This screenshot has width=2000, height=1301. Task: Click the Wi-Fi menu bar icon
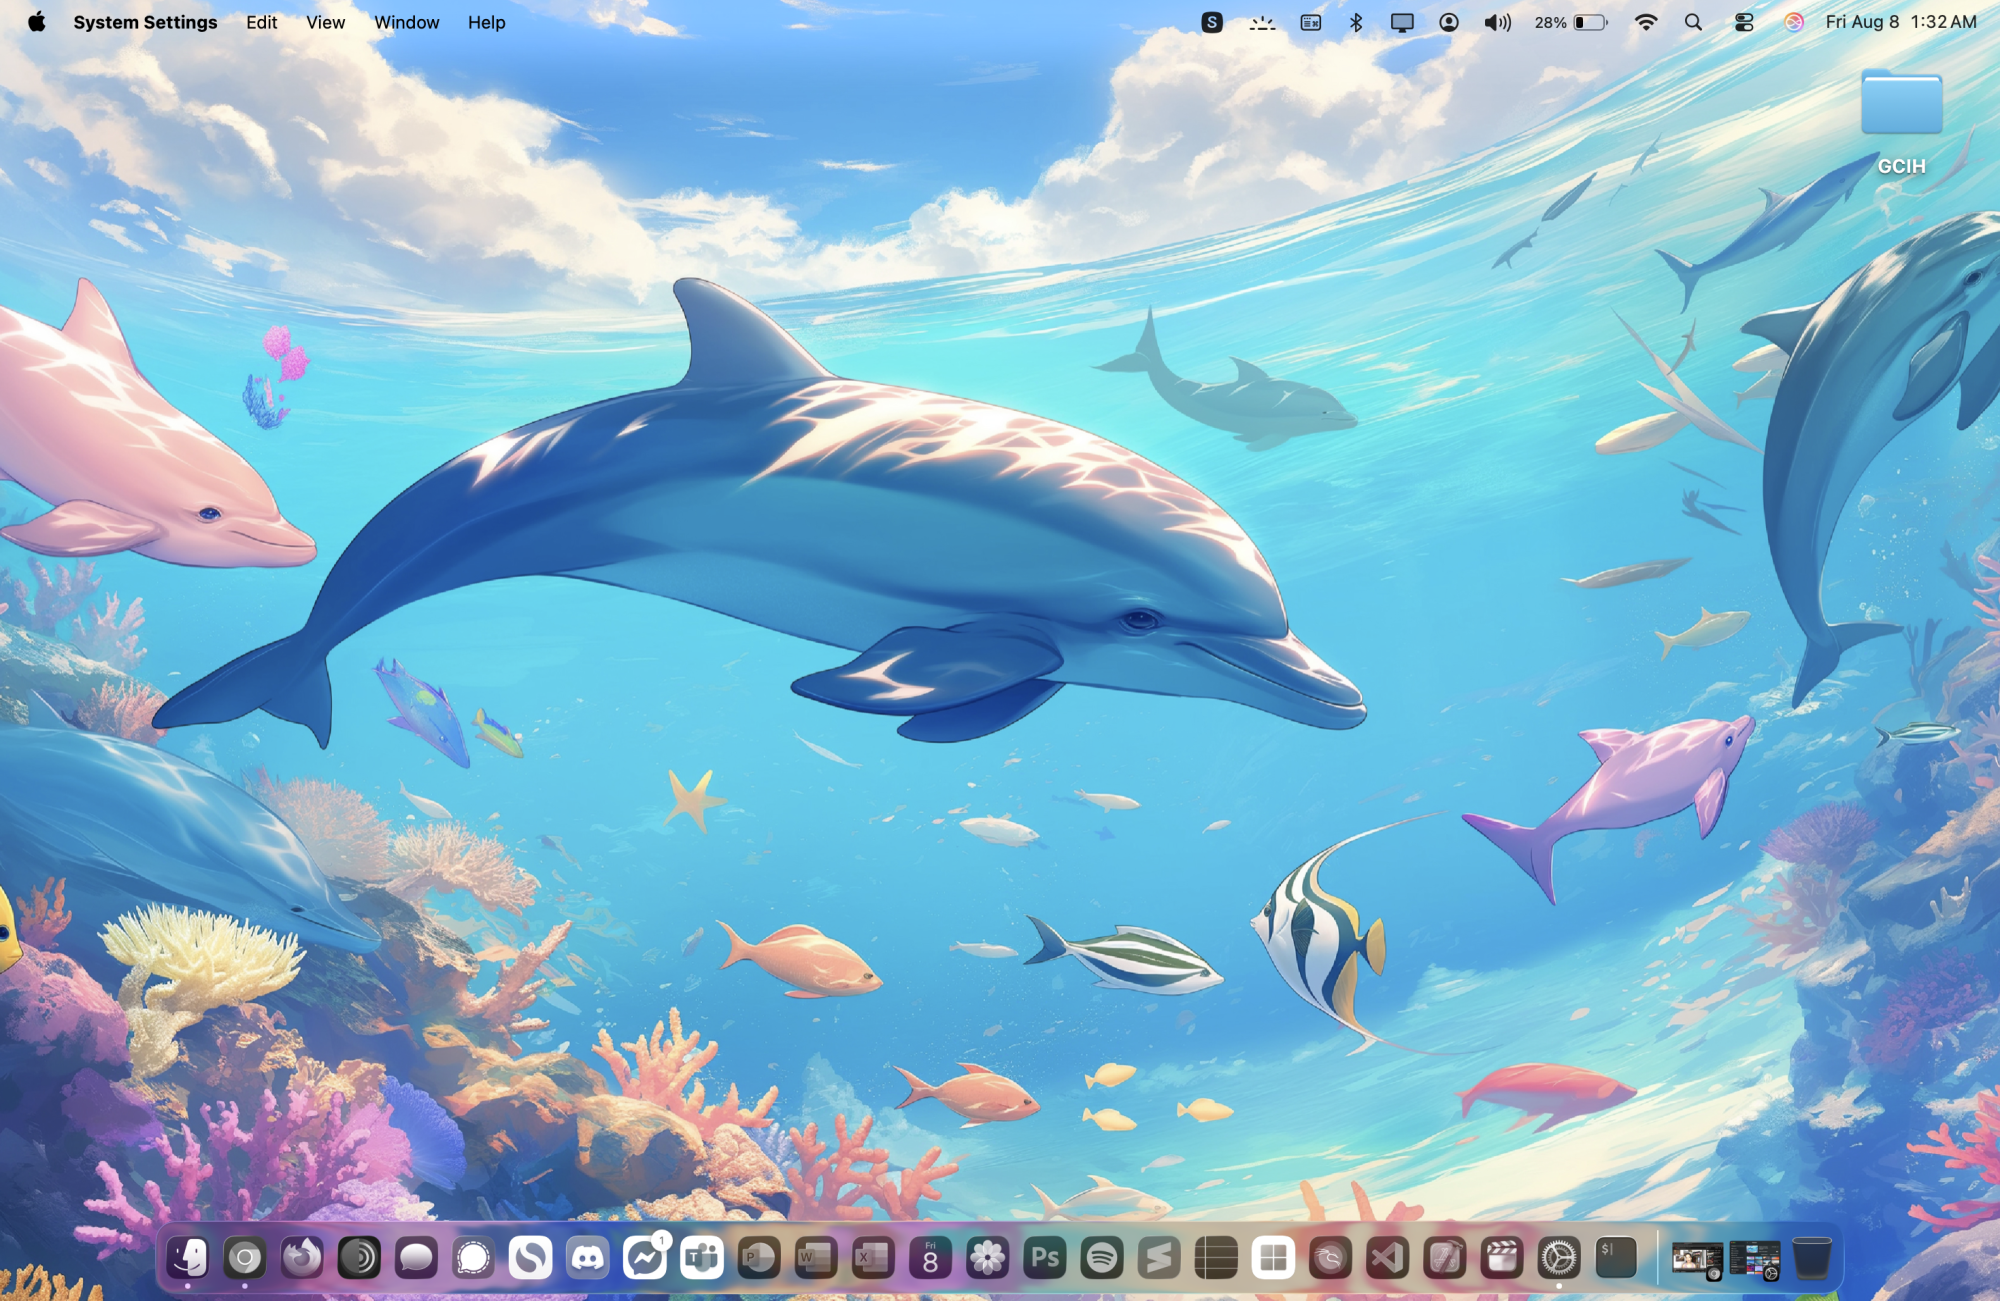click(x=1645, y=22)
